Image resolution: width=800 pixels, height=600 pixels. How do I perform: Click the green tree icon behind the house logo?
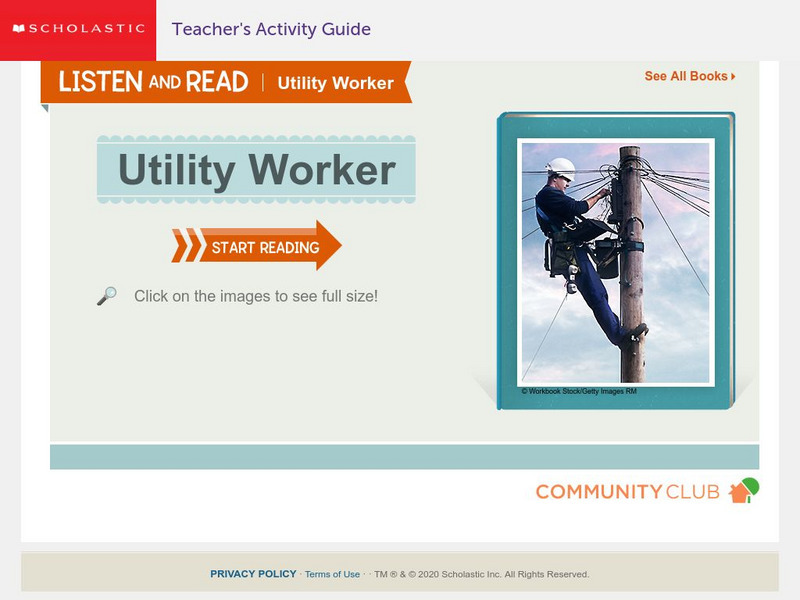(751, 484)
